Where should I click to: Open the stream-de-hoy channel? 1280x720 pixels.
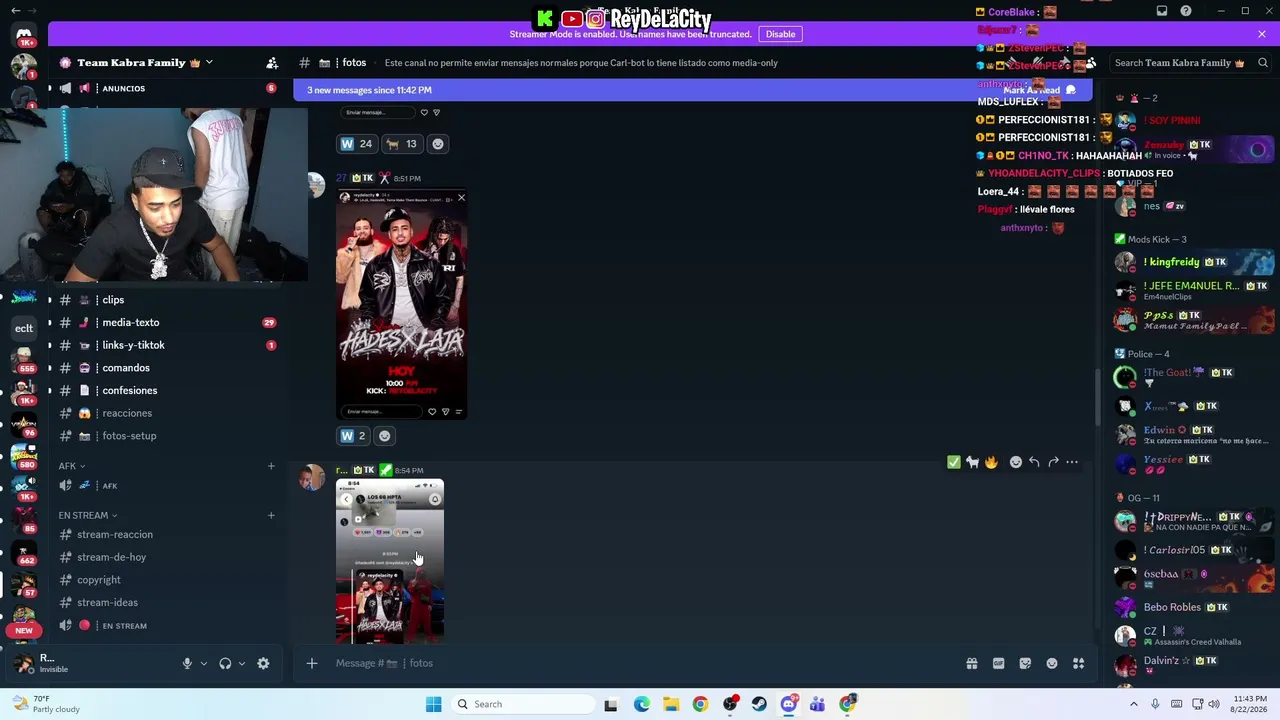(167, 558)
